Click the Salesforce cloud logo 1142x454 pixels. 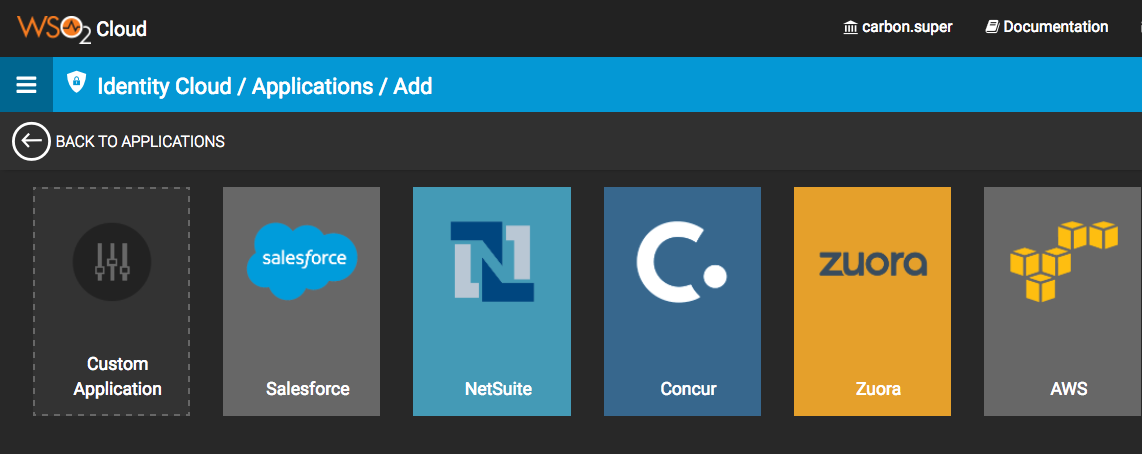coord(302,260)
